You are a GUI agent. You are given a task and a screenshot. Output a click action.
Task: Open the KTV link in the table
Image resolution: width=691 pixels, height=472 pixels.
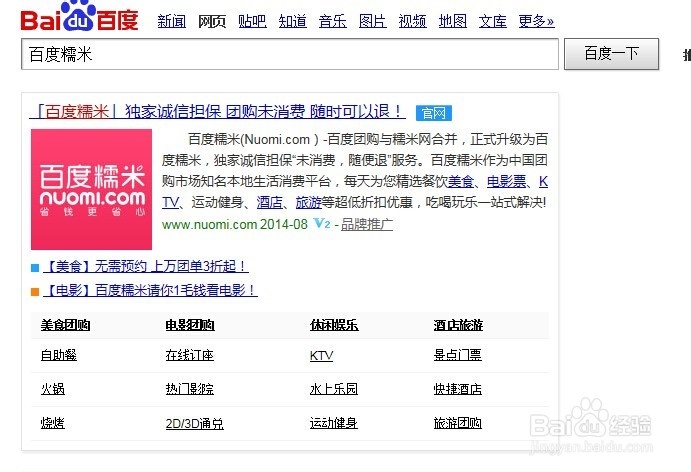point(321,356)
